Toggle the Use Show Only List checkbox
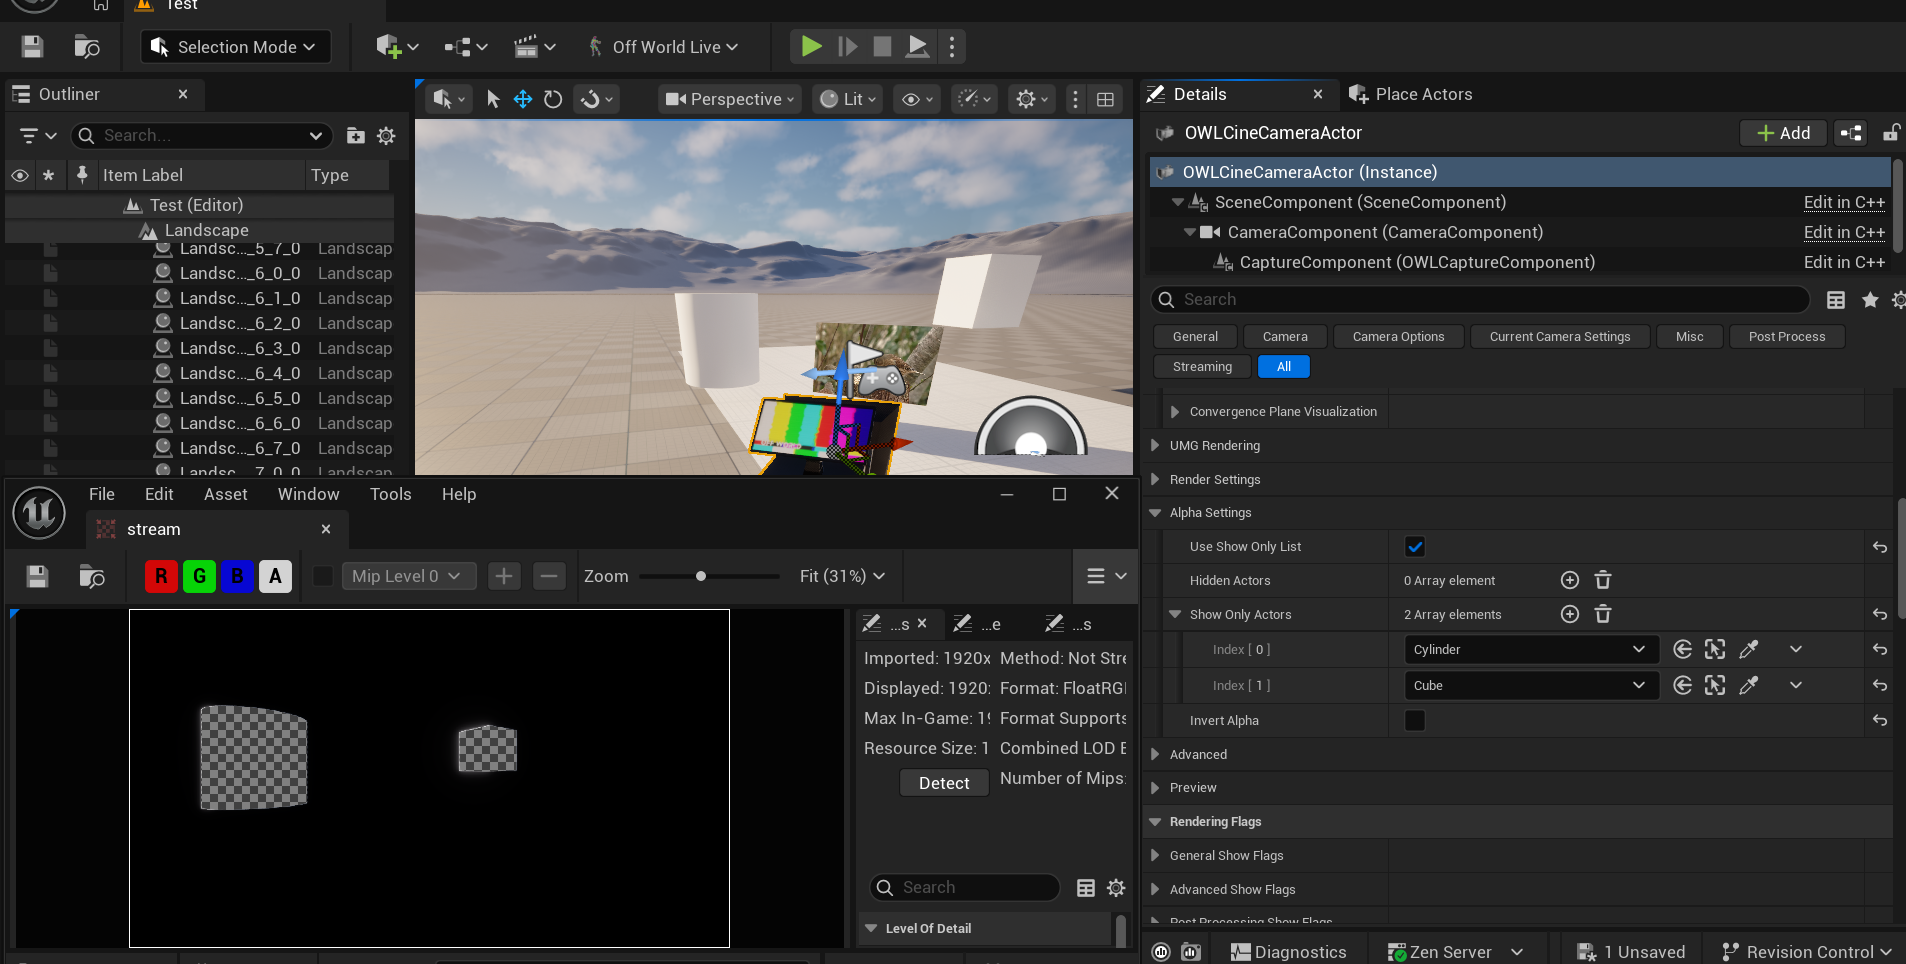The image size is (1906, 964). coord(1415,547)
